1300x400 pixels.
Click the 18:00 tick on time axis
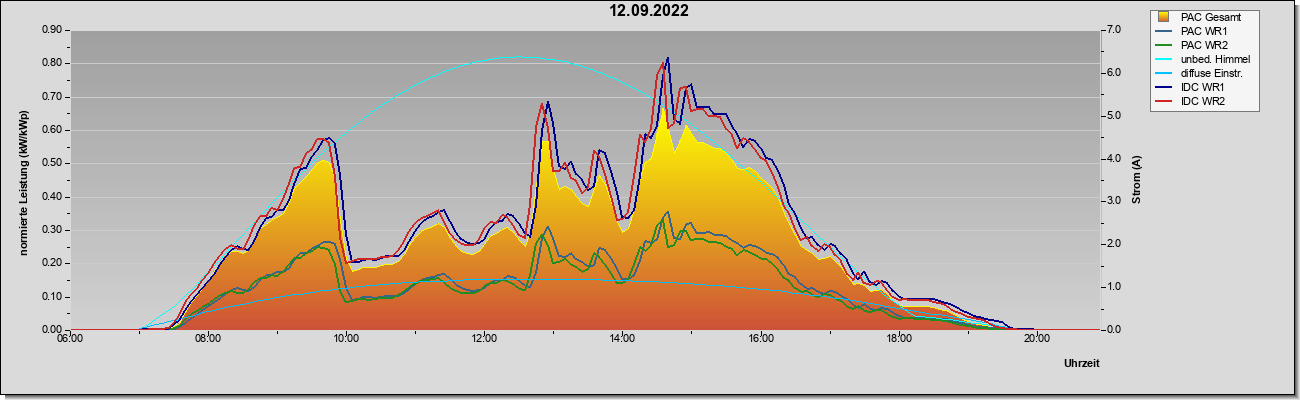[898, 339]
